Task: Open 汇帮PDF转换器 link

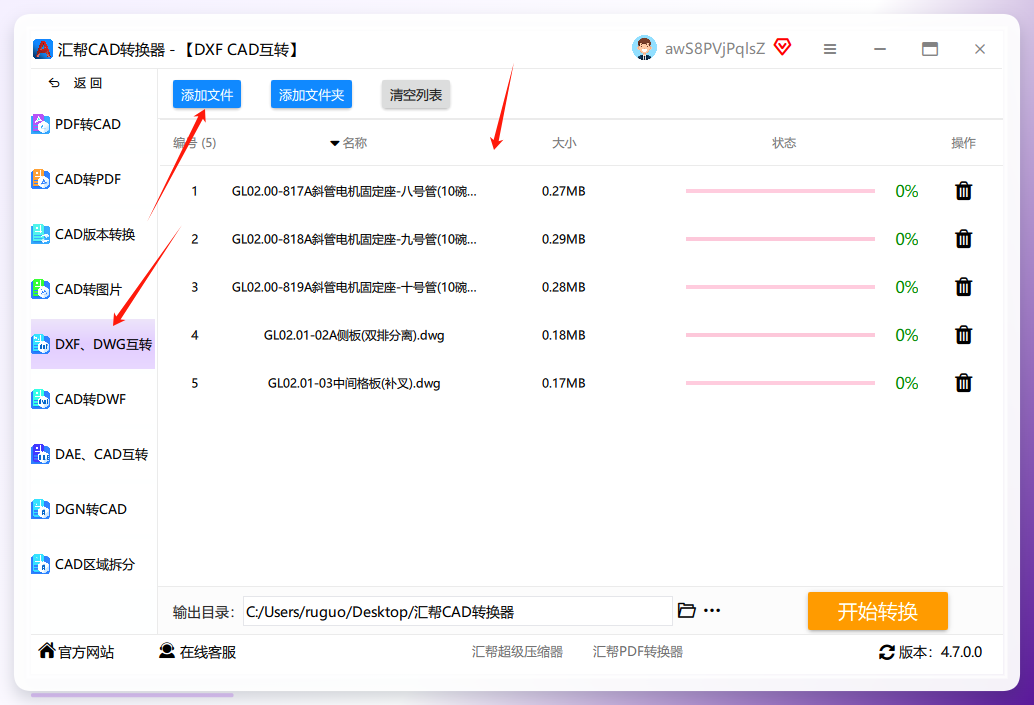Action: click(x=638, y=652)
